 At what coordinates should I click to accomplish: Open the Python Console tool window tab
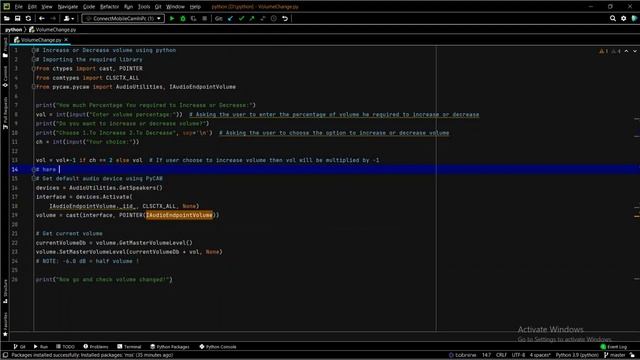pyautogui.click(x=218, y=347)
